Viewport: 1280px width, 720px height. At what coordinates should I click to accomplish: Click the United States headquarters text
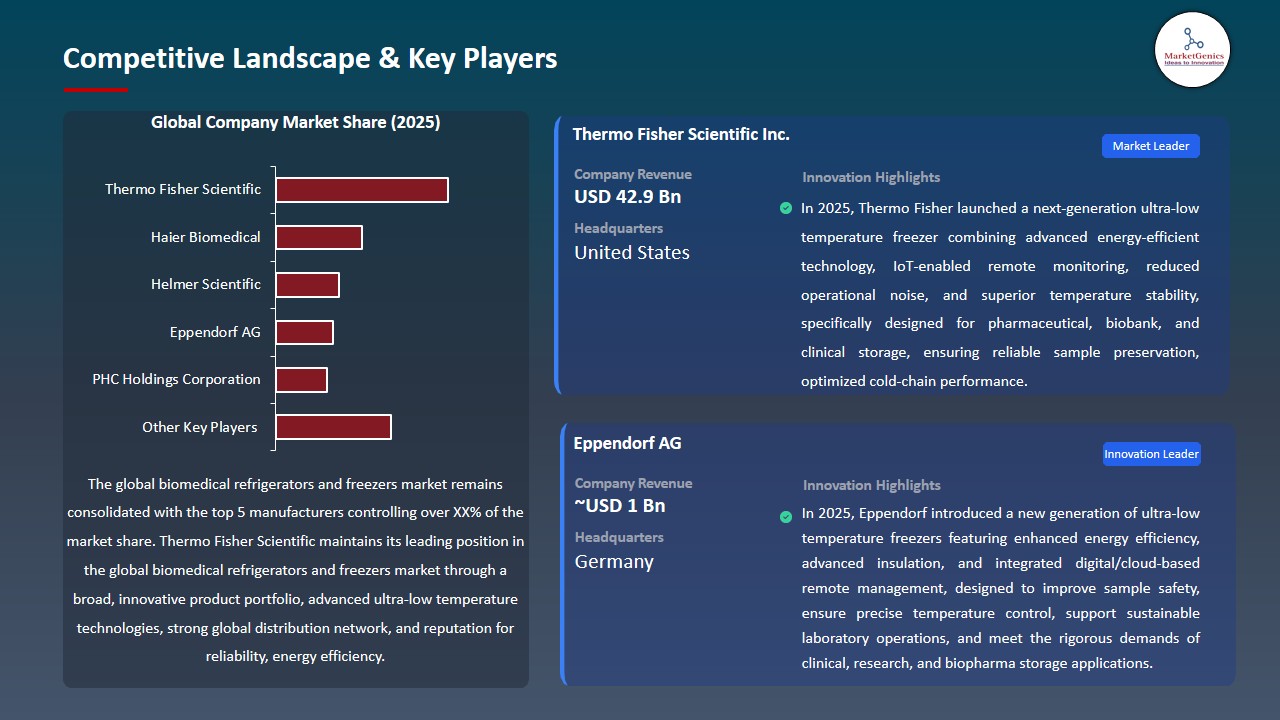click(x=632, y=253)
